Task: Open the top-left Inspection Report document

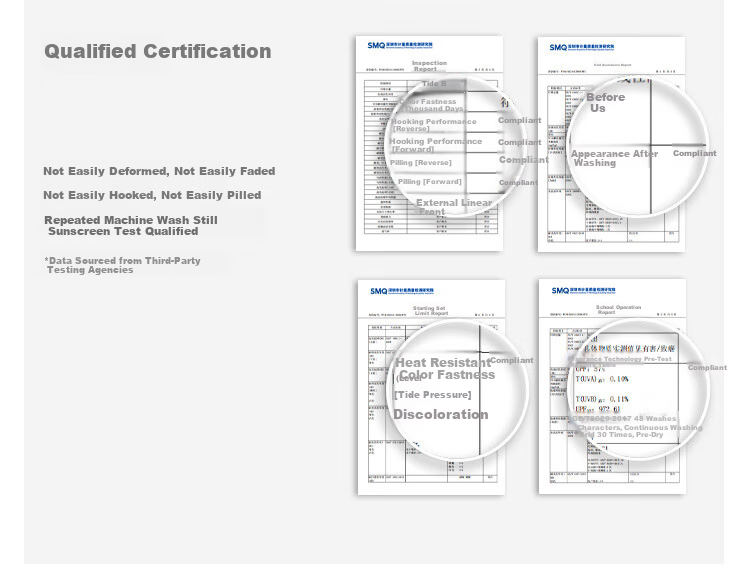Action: pyautogui.click(x=429, y=143)
